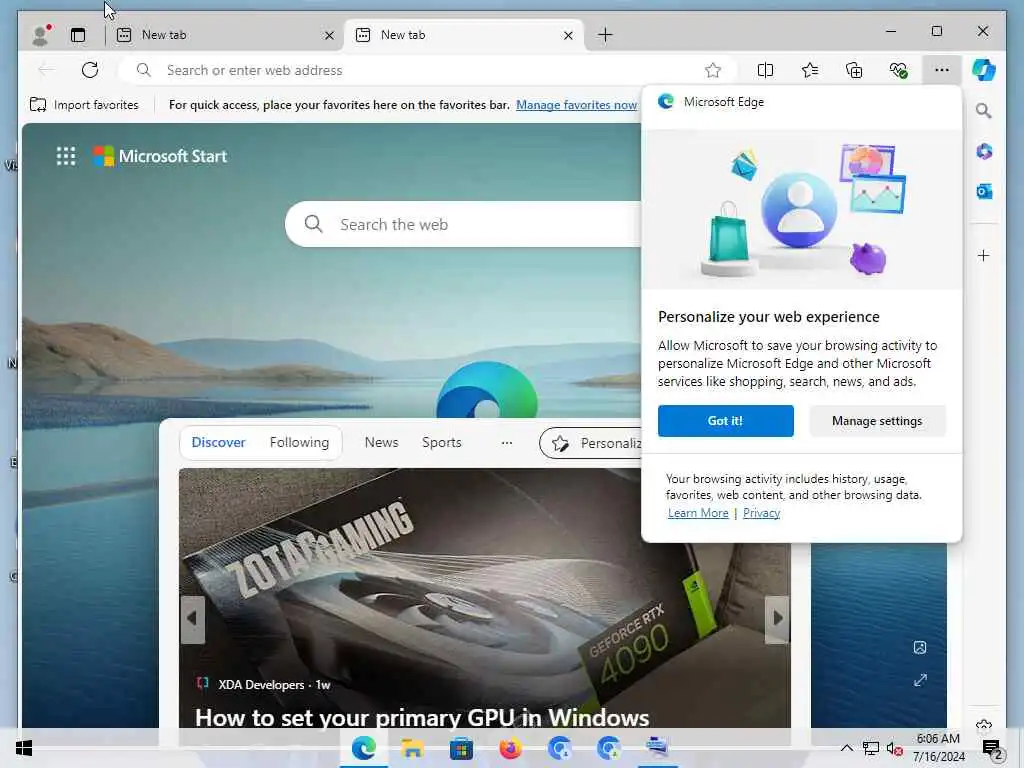Add this page to favorites star
The width and height of the screenshot is (1024, 768).
[x=712, y=70]
